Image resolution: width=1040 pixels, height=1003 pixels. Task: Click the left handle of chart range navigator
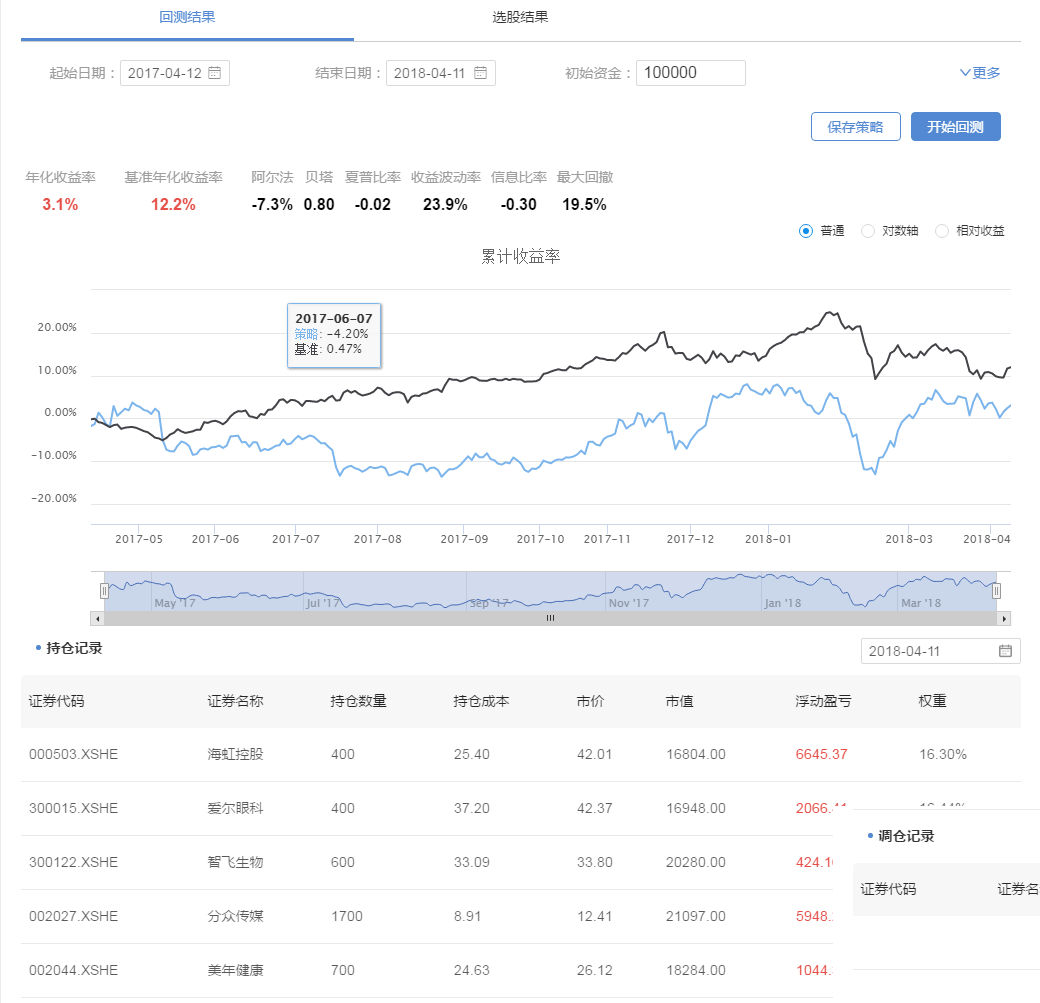tap(104, 591)
